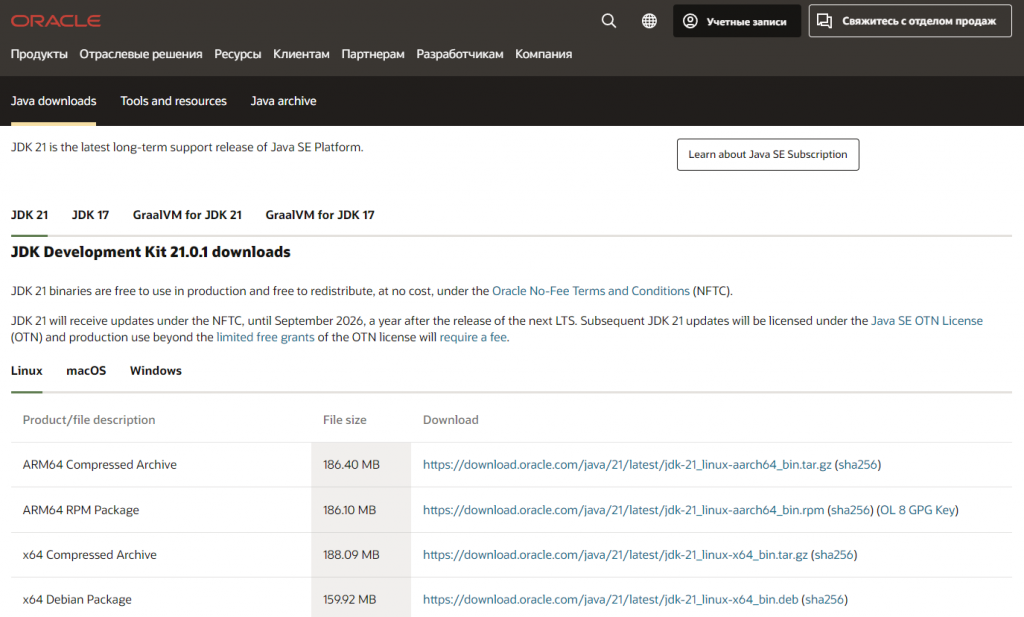Click the File size column header
The height and width of the screenshot is (617, 1024).
(x=345, y=420)
